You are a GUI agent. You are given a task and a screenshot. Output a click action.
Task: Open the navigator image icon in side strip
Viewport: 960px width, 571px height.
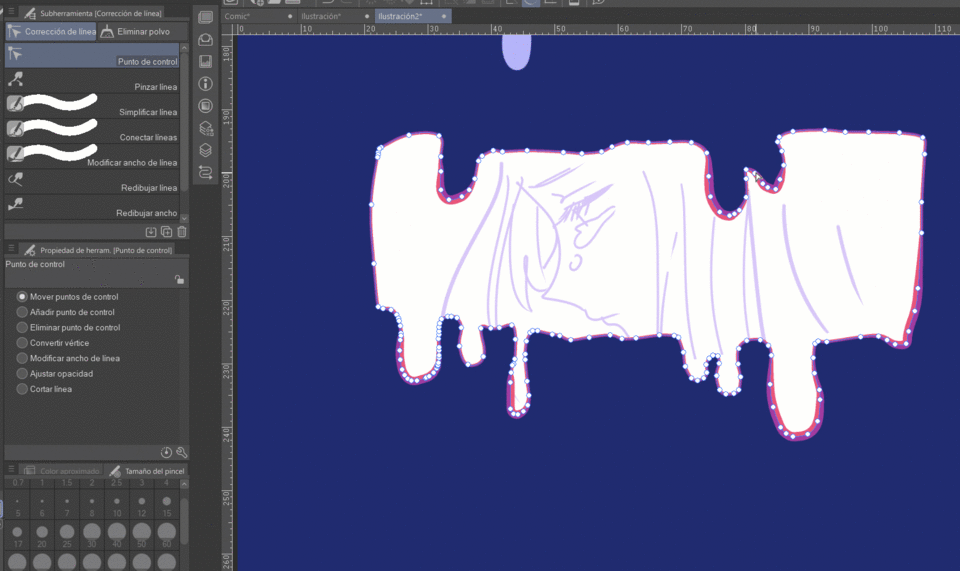[206, 61]
